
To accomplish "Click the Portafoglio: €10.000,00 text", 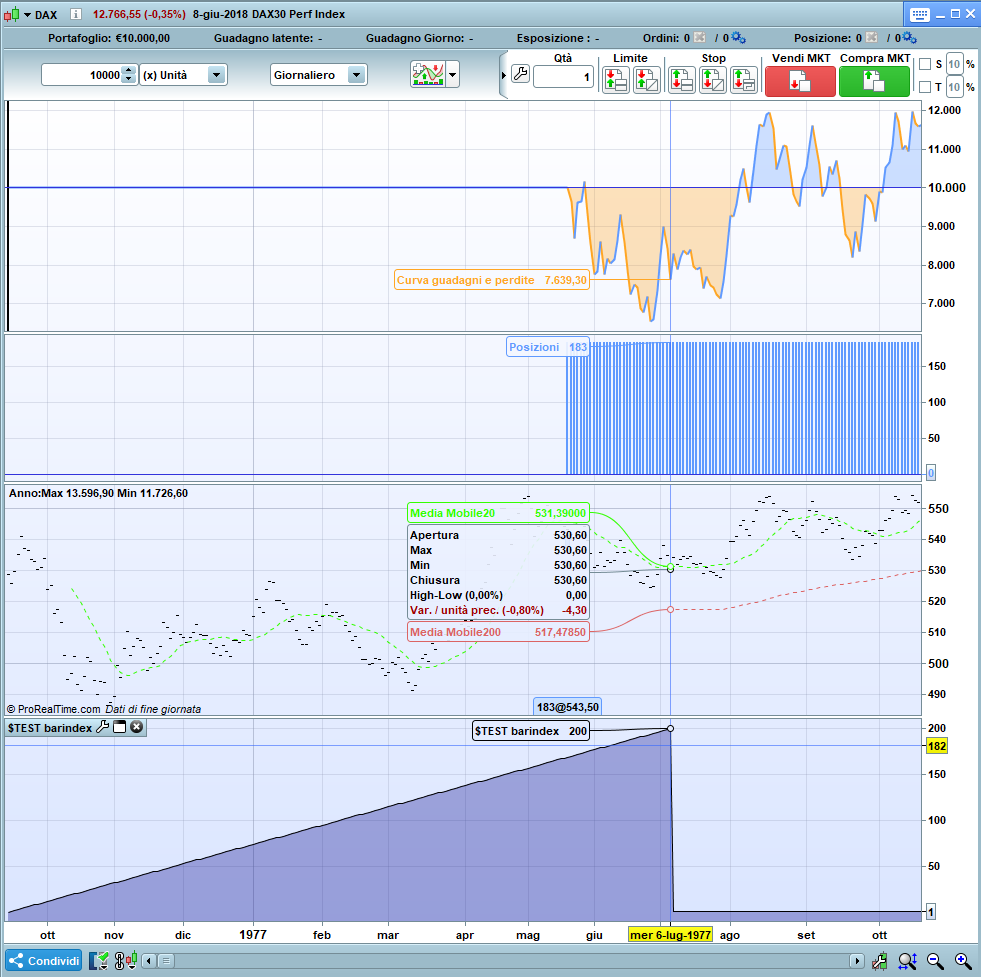I will click(x=109, y=38).
